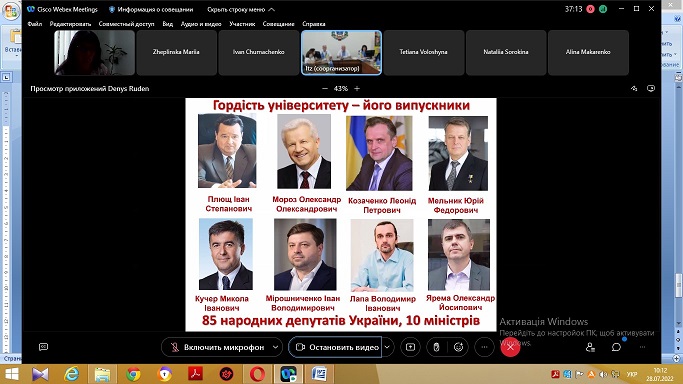This screenshot has height=384, width=683.
Task: Click the red recording indicator icon
Action: [590, 9]
